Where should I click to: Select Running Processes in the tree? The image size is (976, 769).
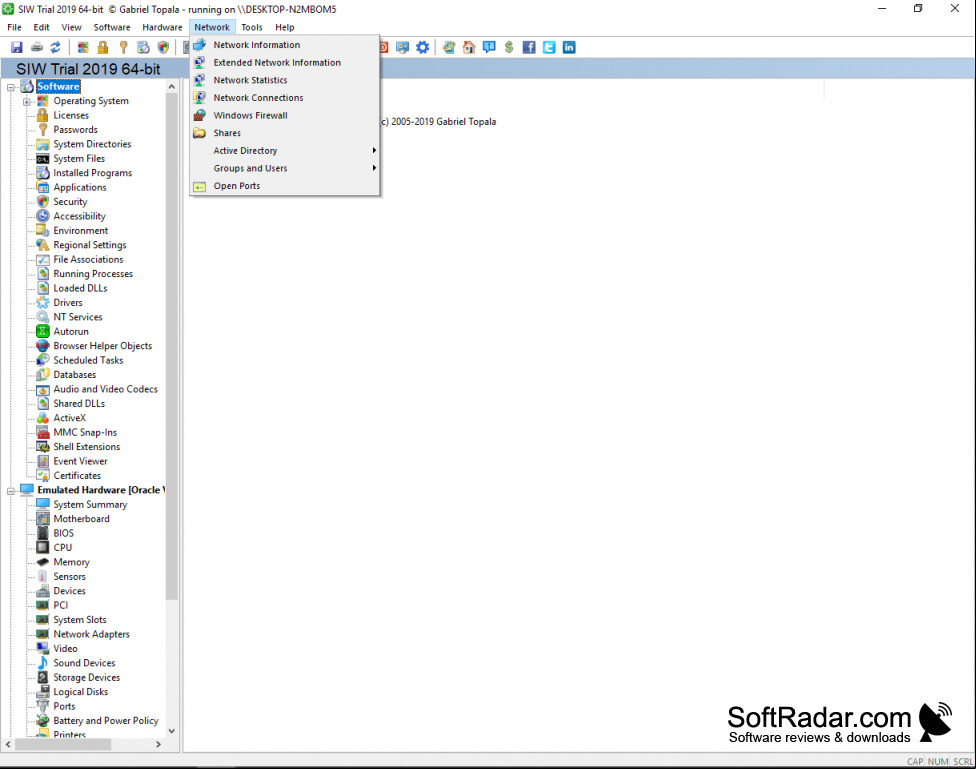click(x=93, y=274)
